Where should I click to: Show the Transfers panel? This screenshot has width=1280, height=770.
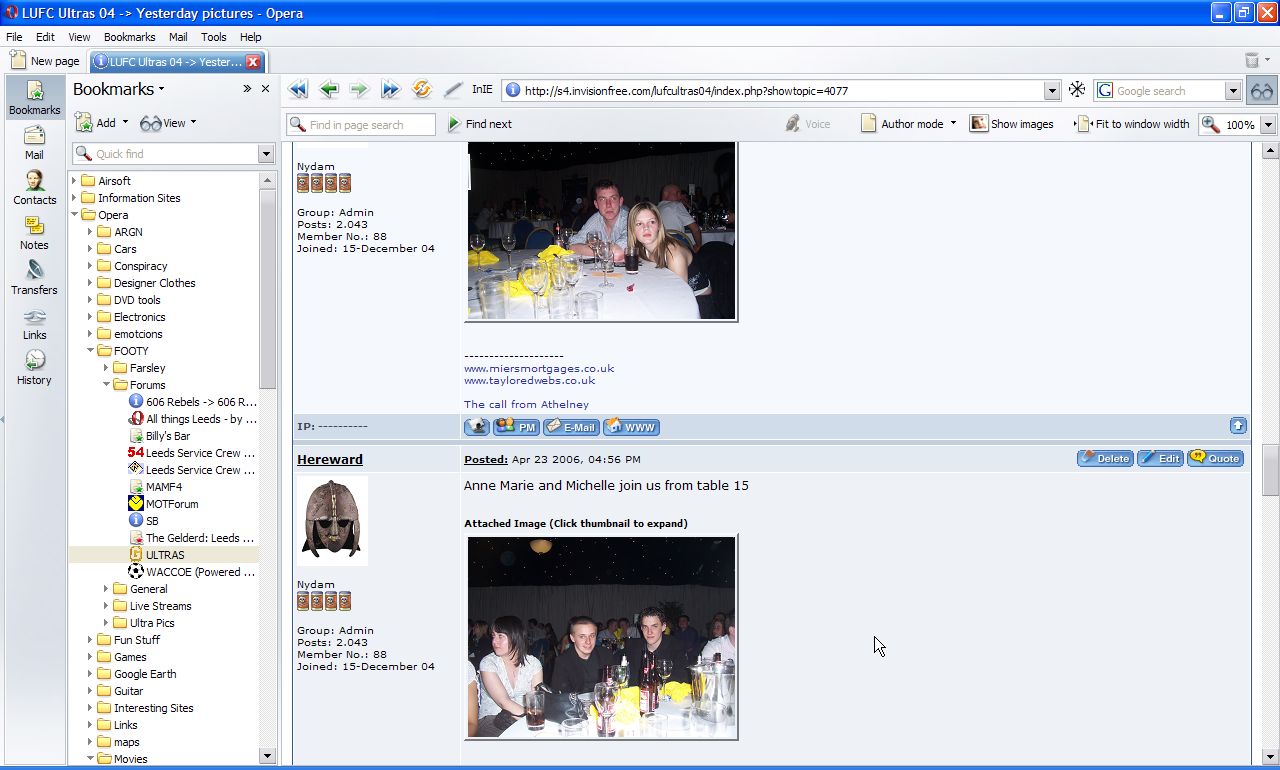[x=34, y=278]
